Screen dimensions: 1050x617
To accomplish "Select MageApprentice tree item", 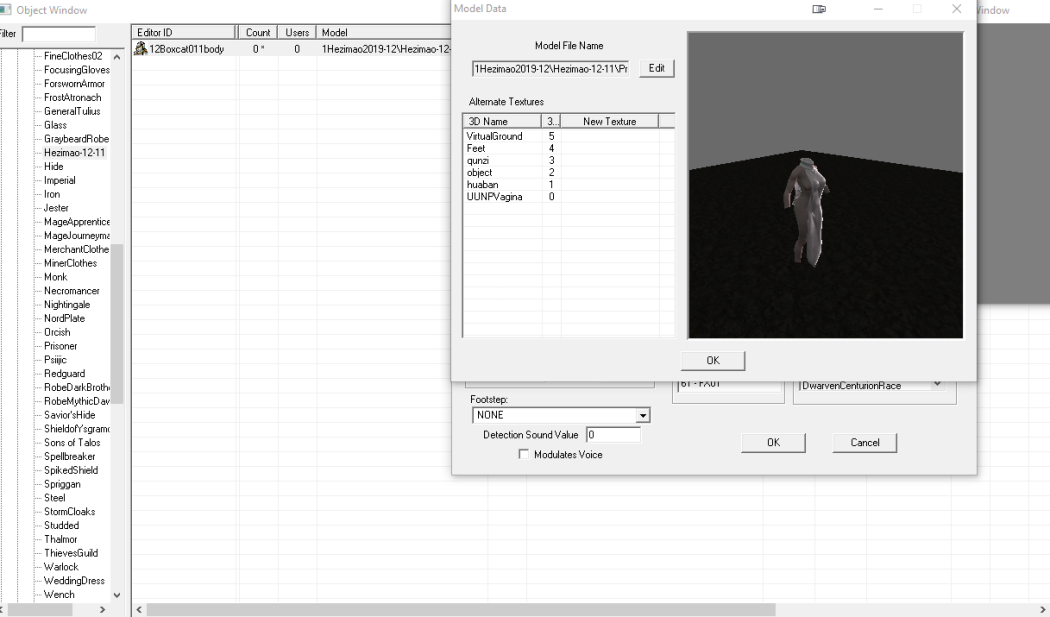I will pyautogui.click(x=76, y=222).
